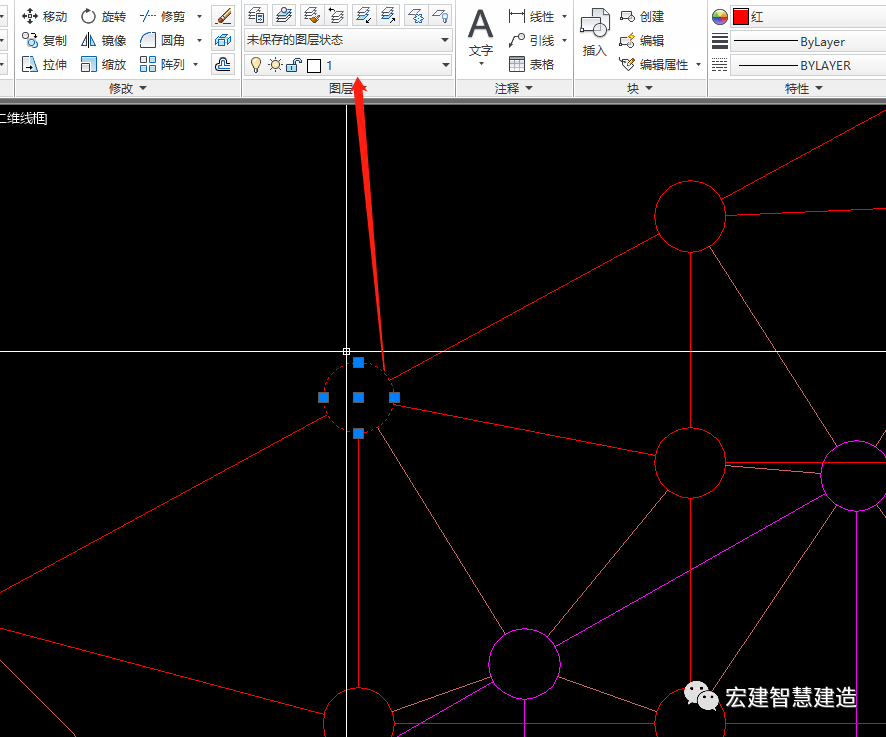
Task: Click the Erase pencil-eraser icon
Action: tap(223, 16)
